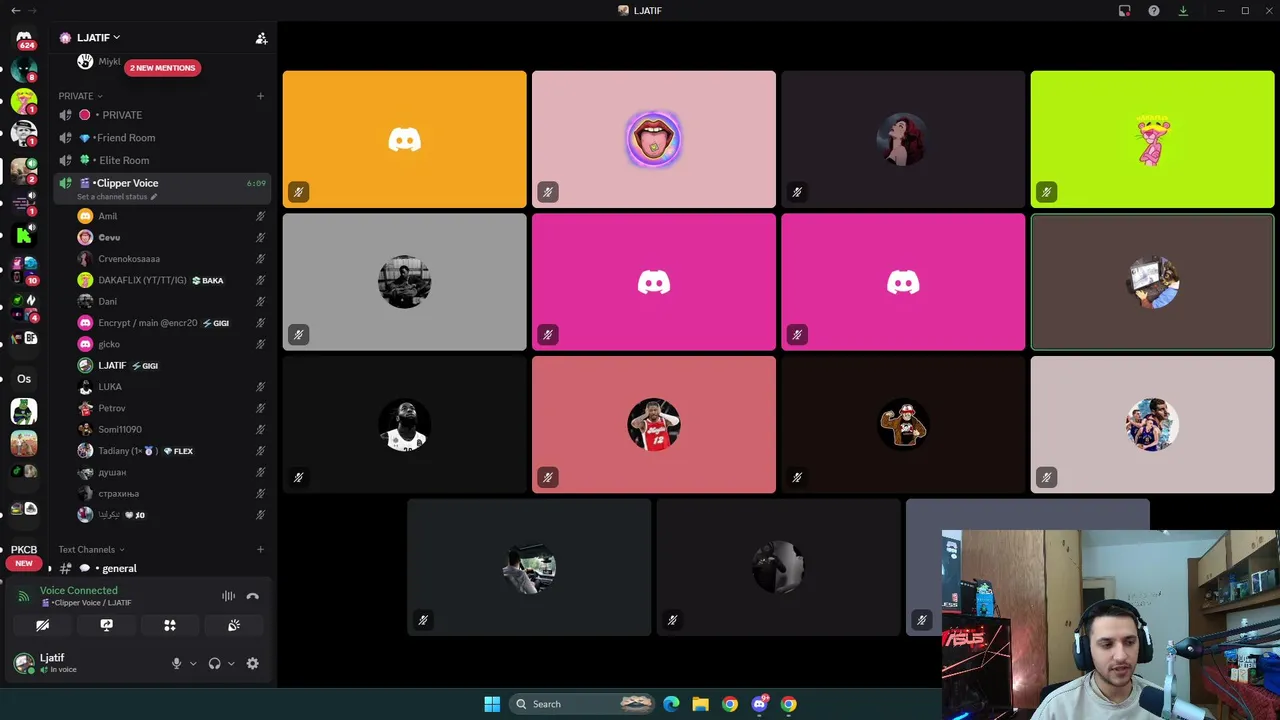Select Petrov in voice member list
Image resolution: width=1280 pixels, height=720 pixels.
click(x=171, y=408)
